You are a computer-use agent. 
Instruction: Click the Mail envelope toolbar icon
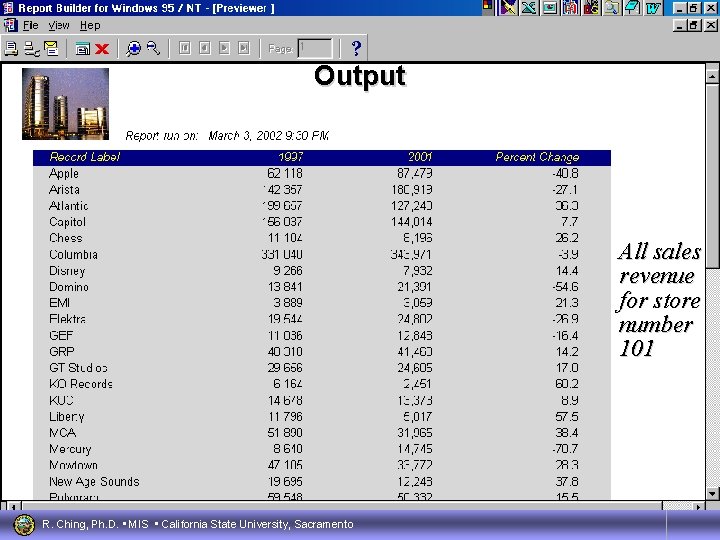click(x=51, y=48)
